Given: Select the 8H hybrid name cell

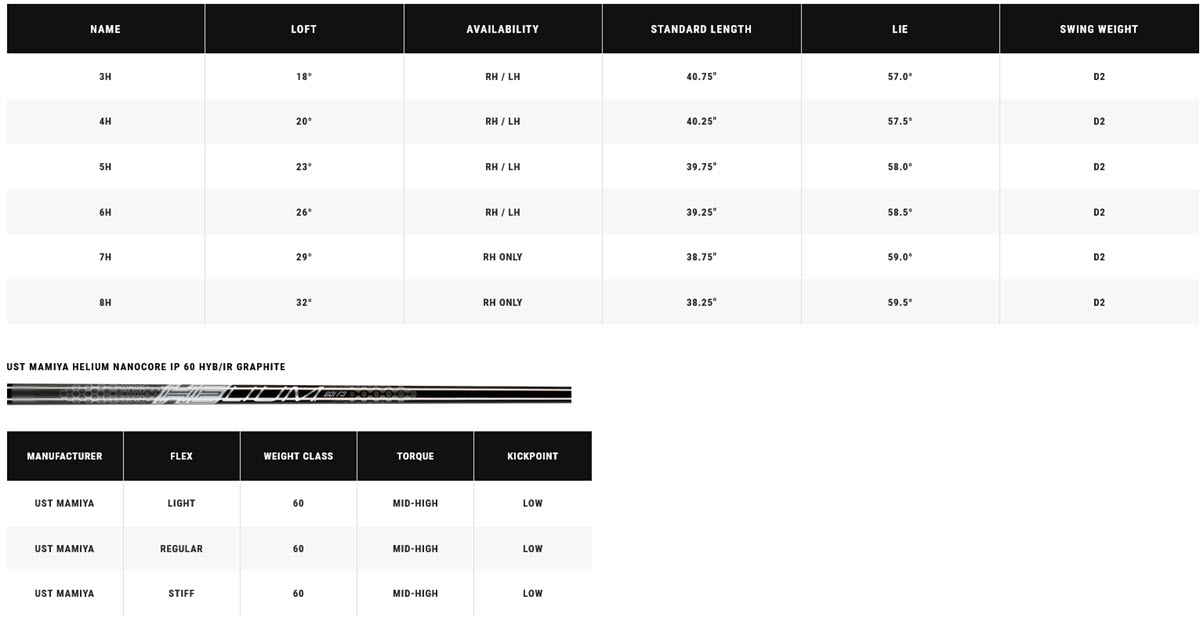Looking at the screenshot, I should click(105, 302).
